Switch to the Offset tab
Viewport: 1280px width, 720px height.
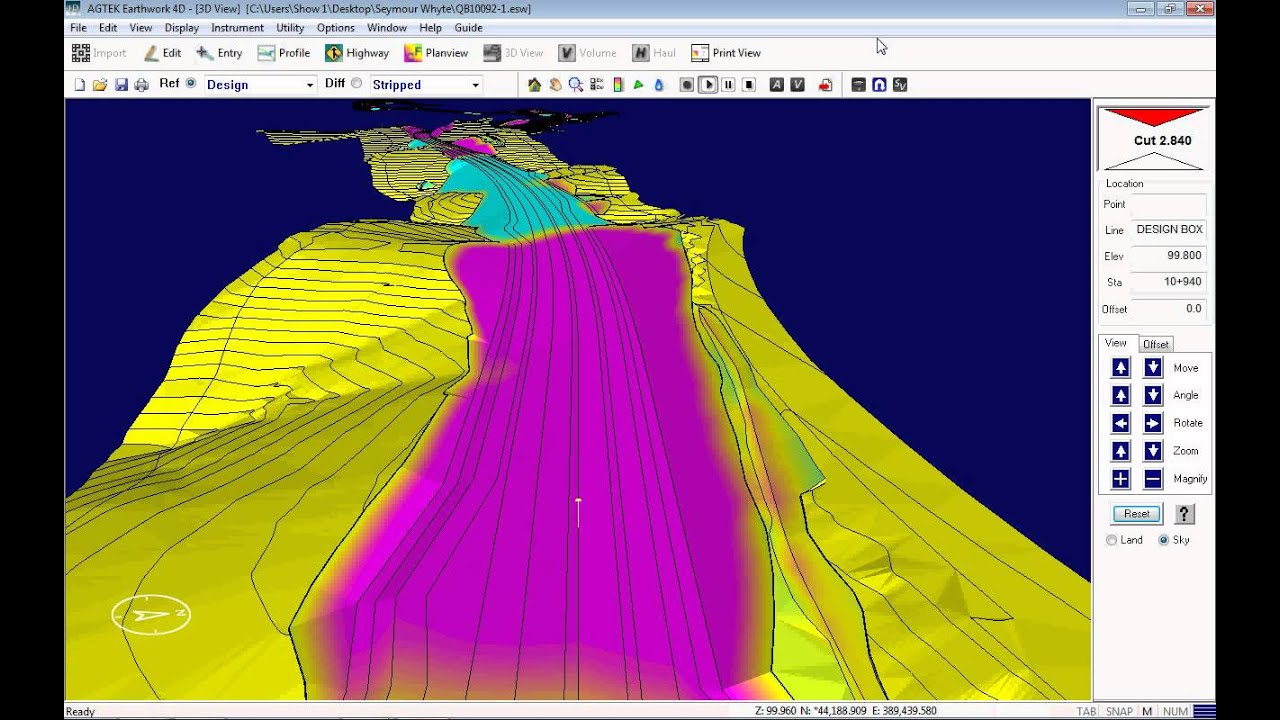1156,344
